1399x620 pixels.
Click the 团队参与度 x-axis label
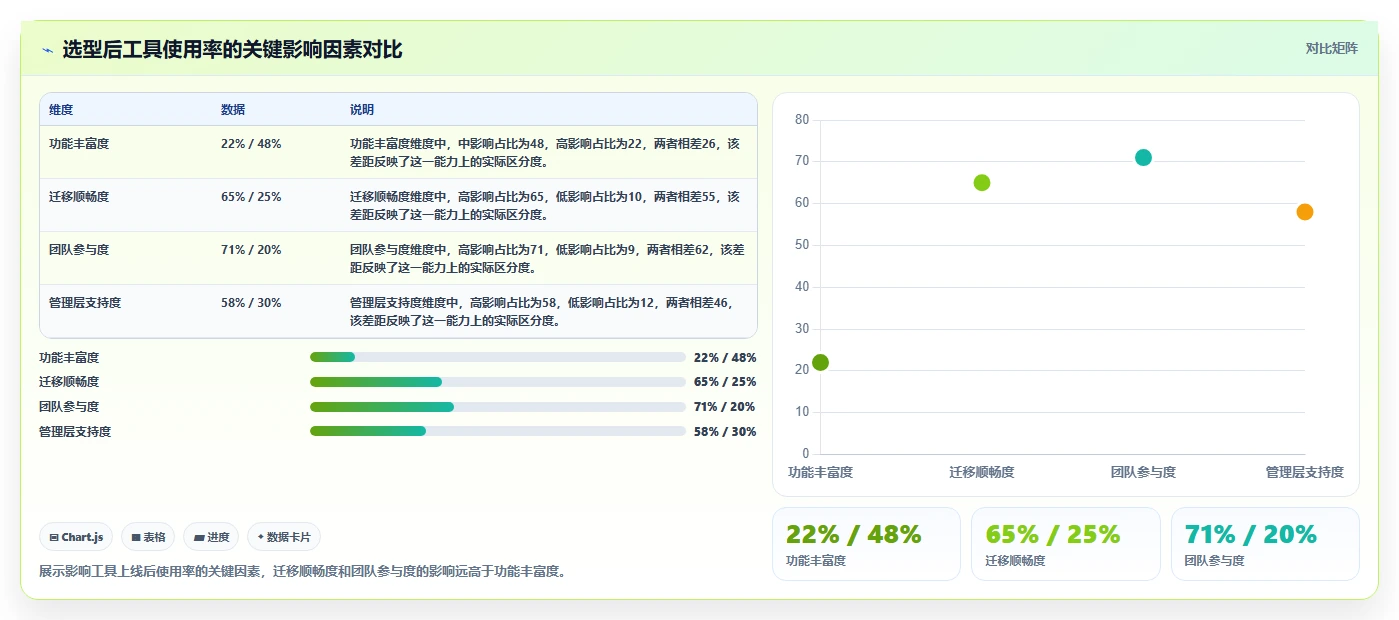[x=1143, y=472]
